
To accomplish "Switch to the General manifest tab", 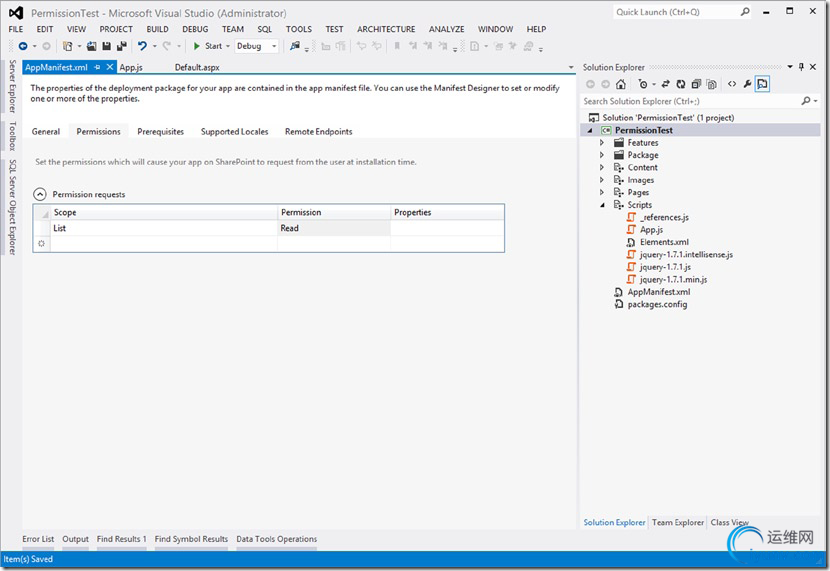I will pyautogui.click(x=46, y=131).
